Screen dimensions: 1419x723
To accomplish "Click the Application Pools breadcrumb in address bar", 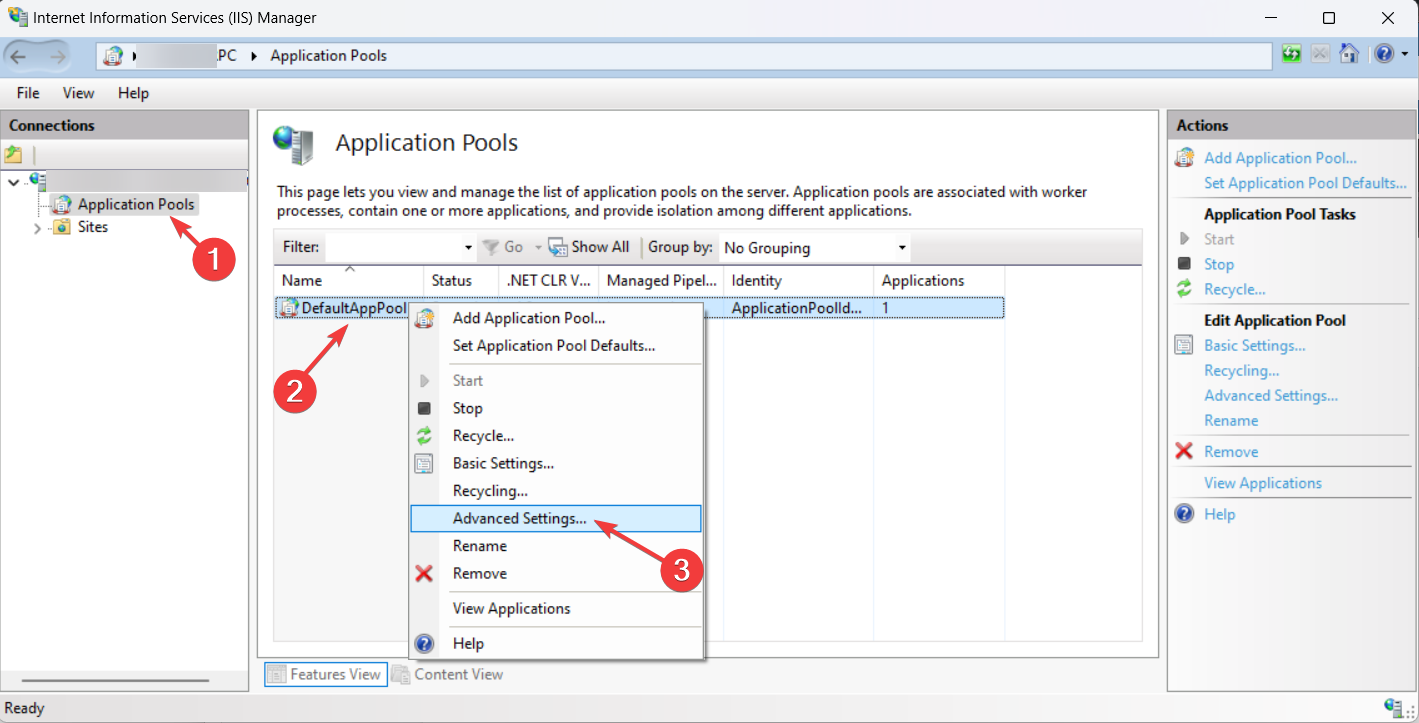I will click(328, 56).
